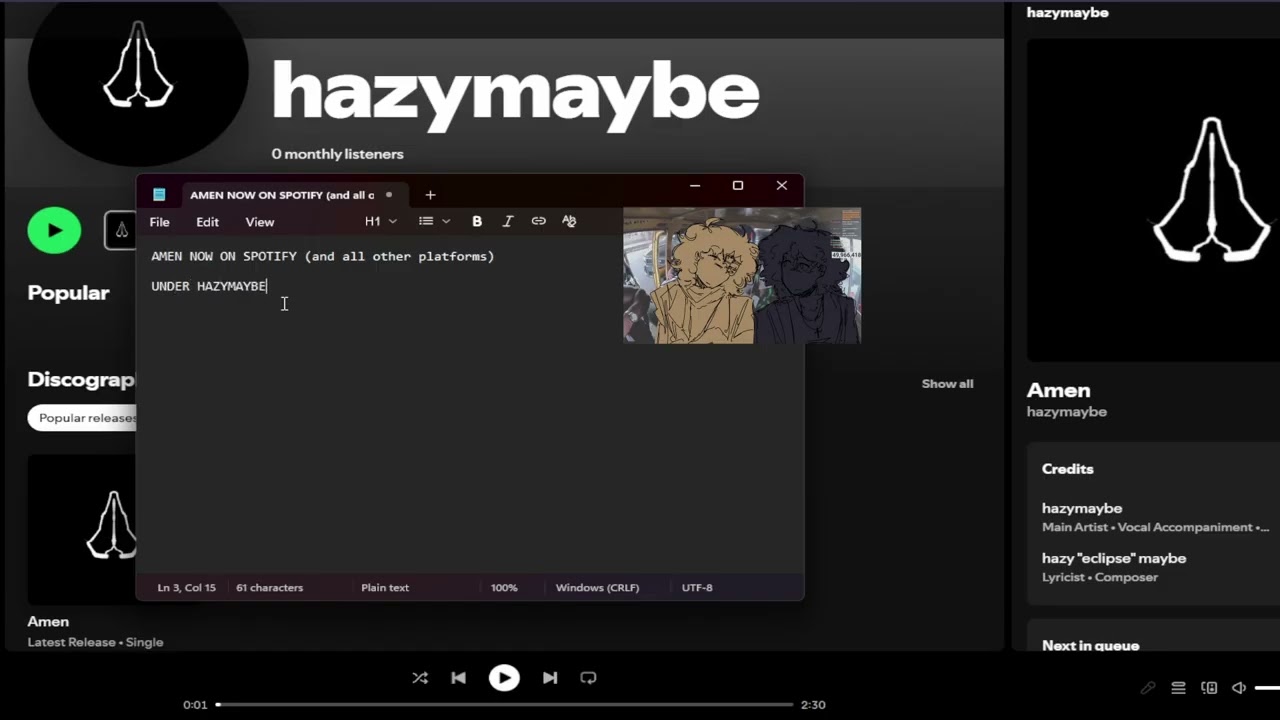
Task: Open Connect to a device icon
Action: tap(1209, 688)
